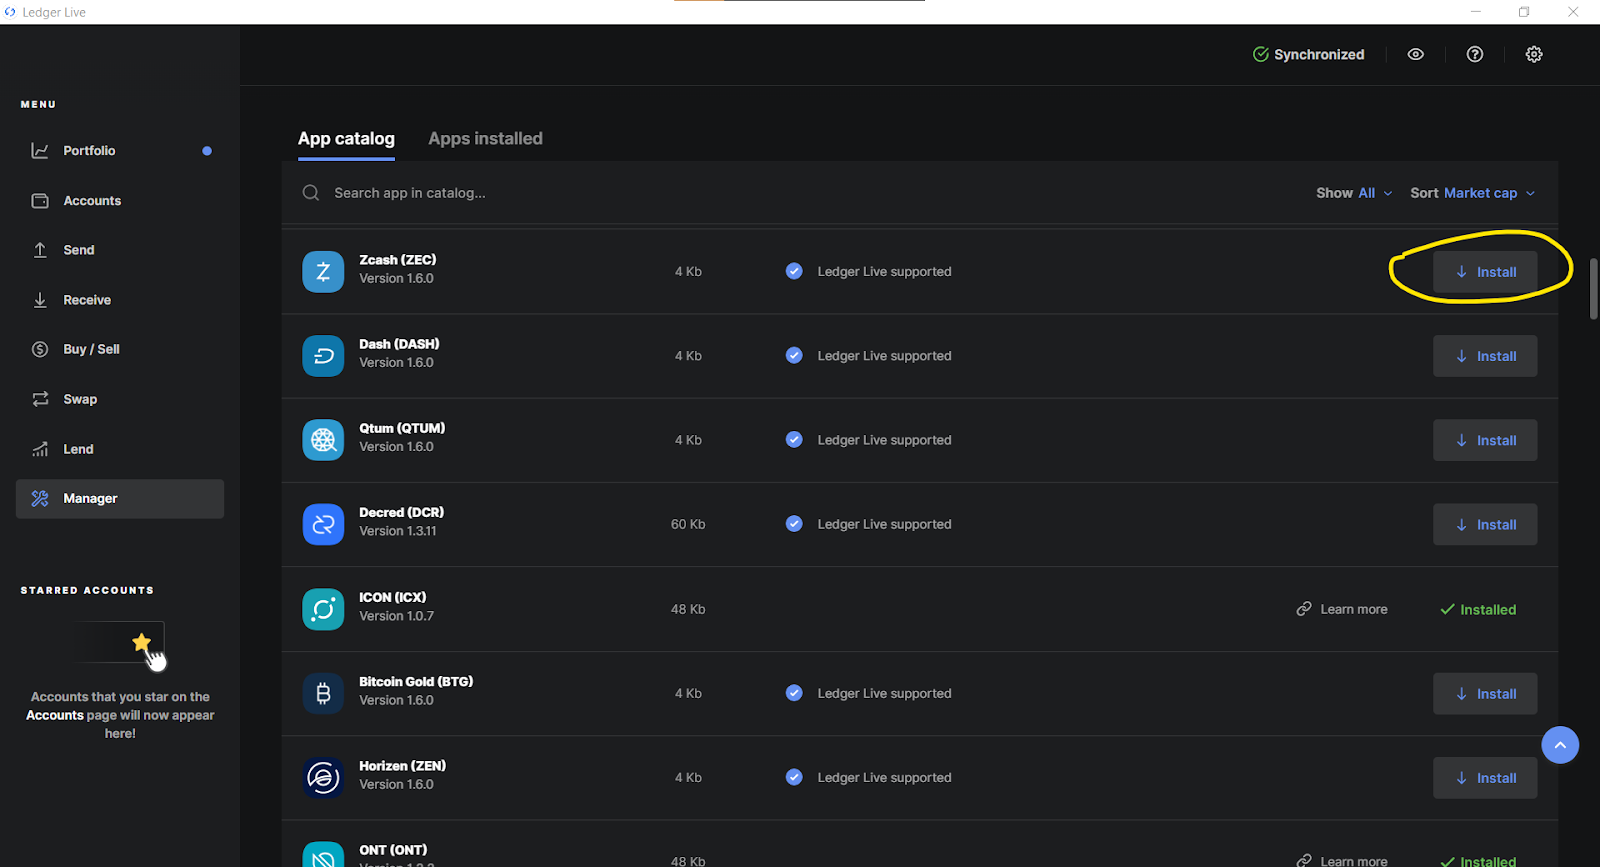The width and height of the screenshot is (1600, 867).
Task: Install the Decred app
Action: click(x=1485, y=524)
